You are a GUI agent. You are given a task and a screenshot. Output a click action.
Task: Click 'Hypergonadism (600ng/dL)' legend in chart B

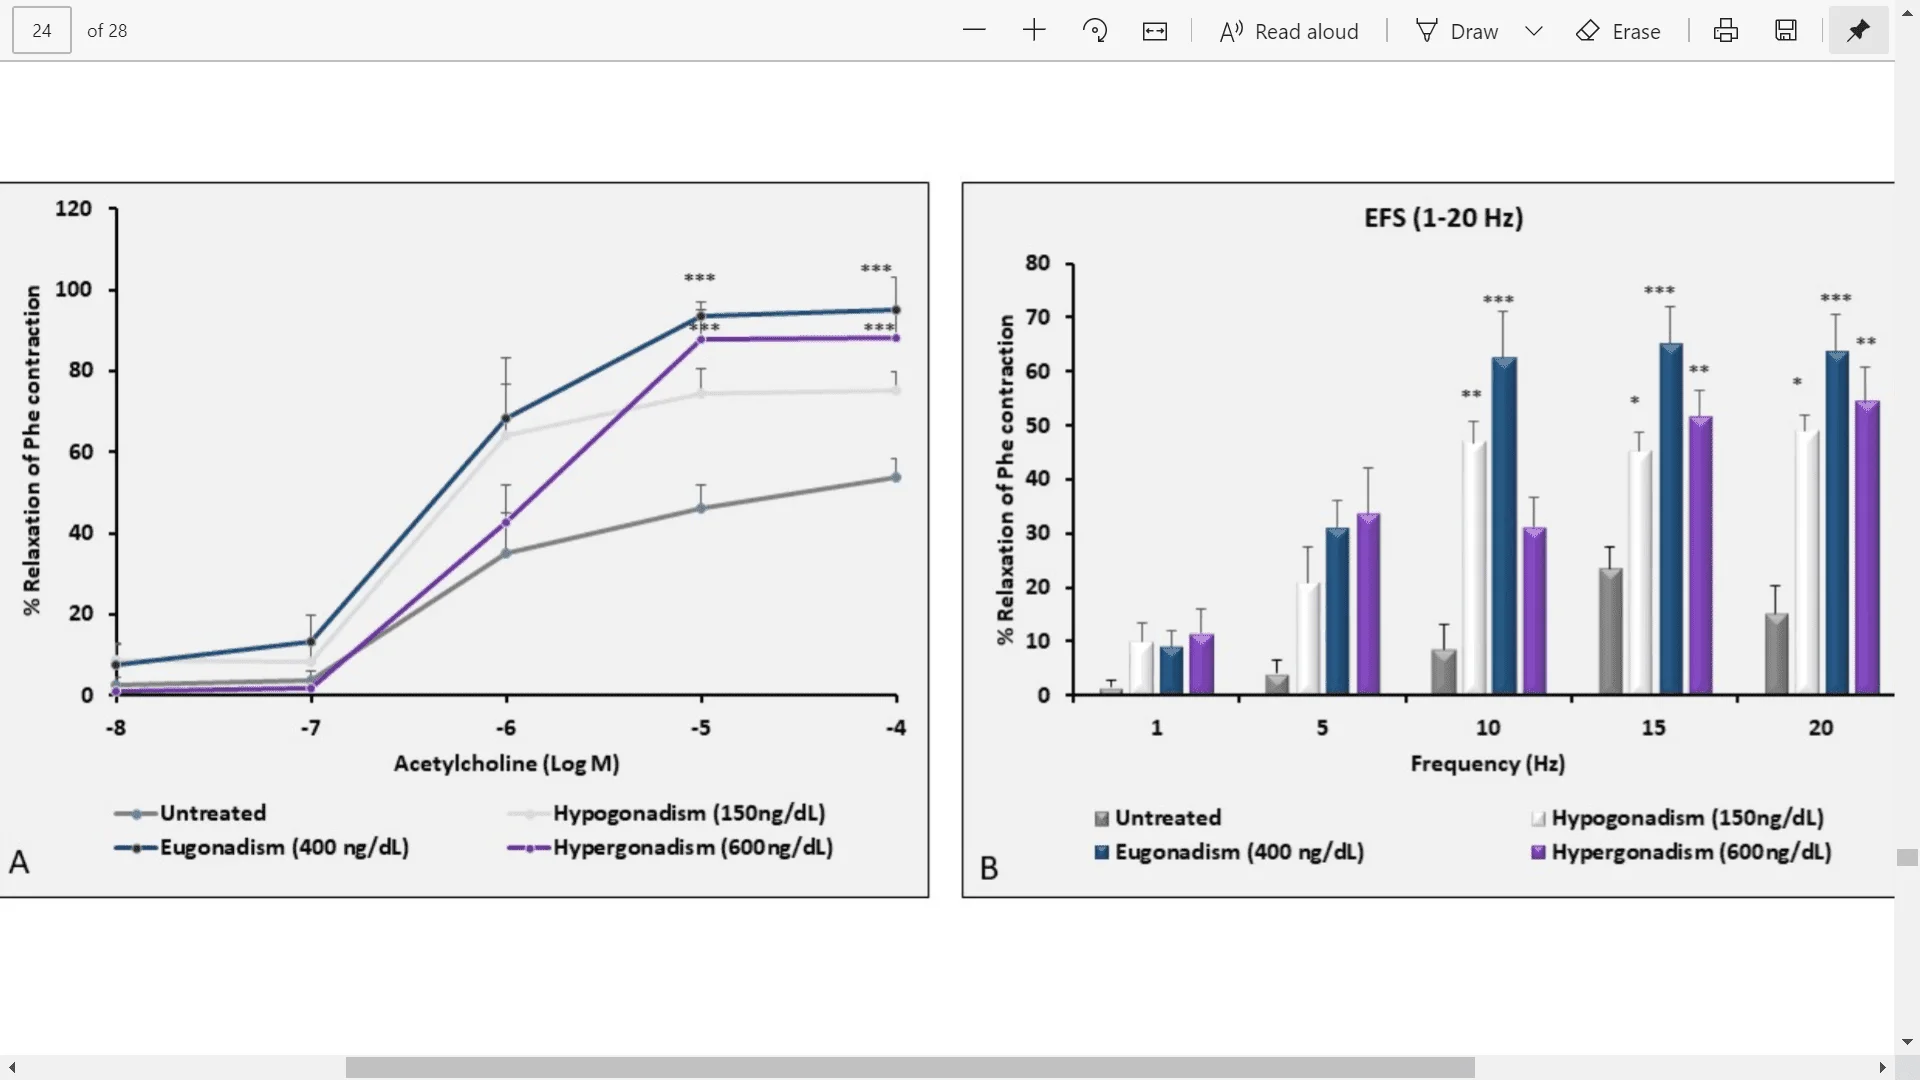1681,852
